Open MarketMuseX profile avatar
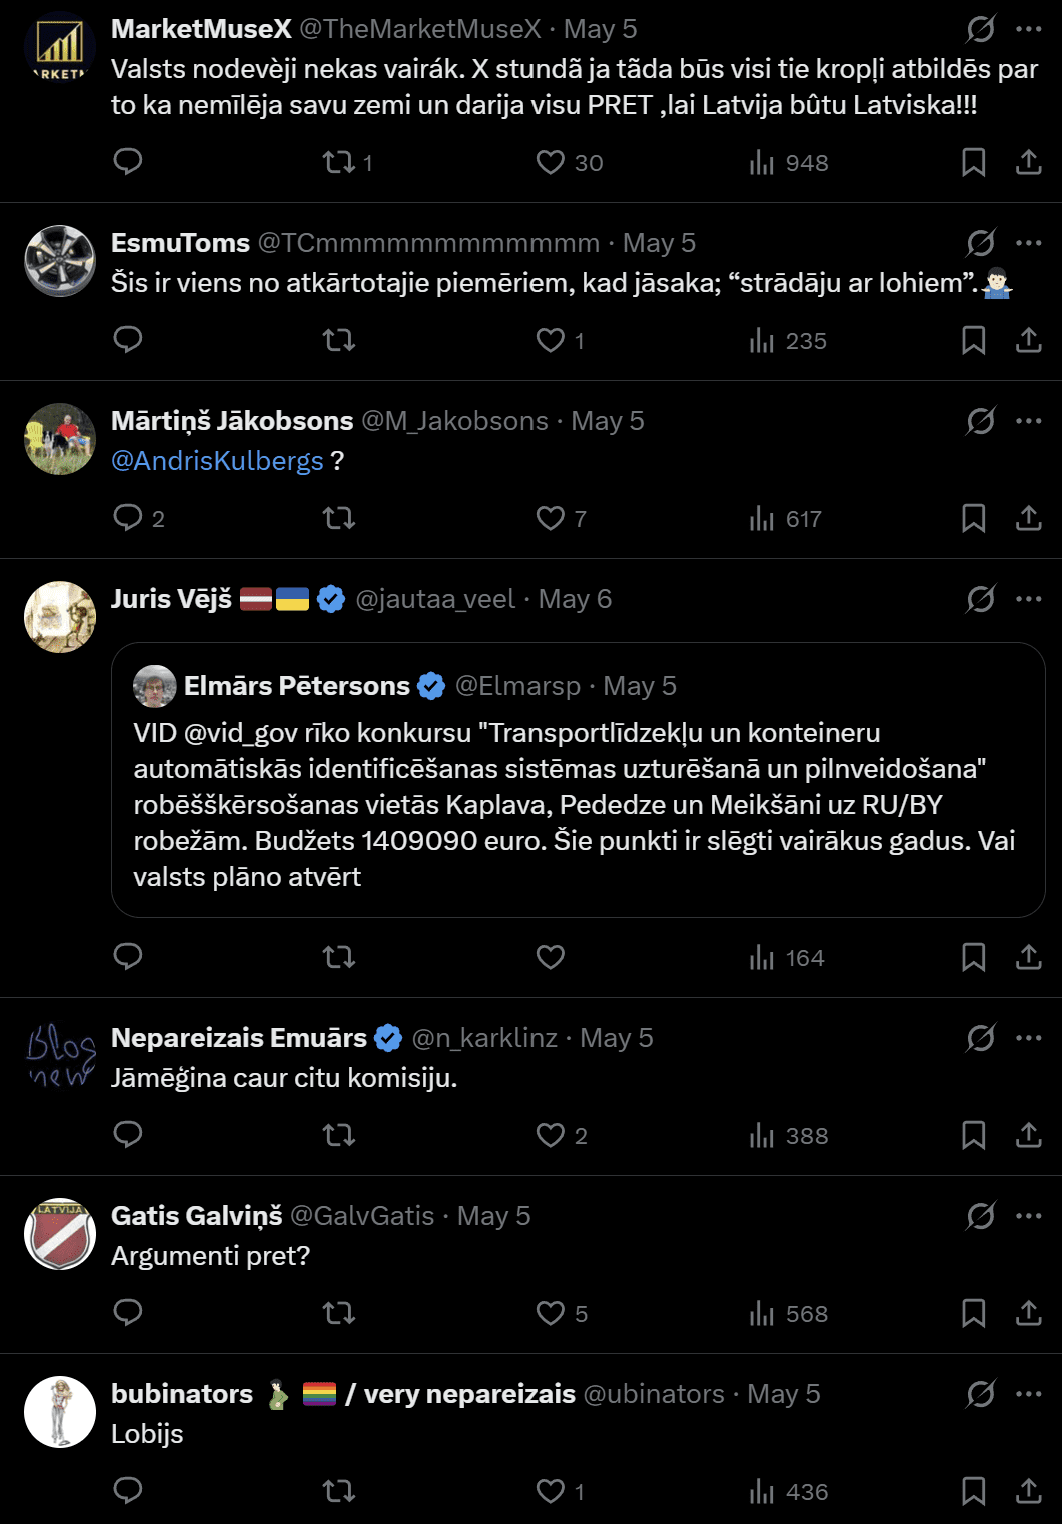Viewport: 1062px width, 1524px height. [60, 47]
